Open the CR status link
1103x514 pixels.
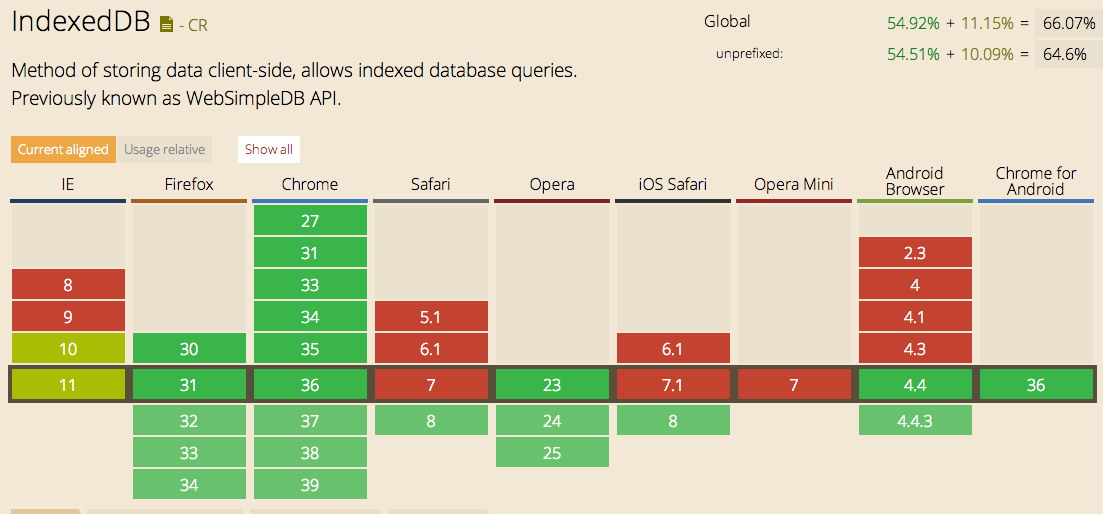coord(197,25)
